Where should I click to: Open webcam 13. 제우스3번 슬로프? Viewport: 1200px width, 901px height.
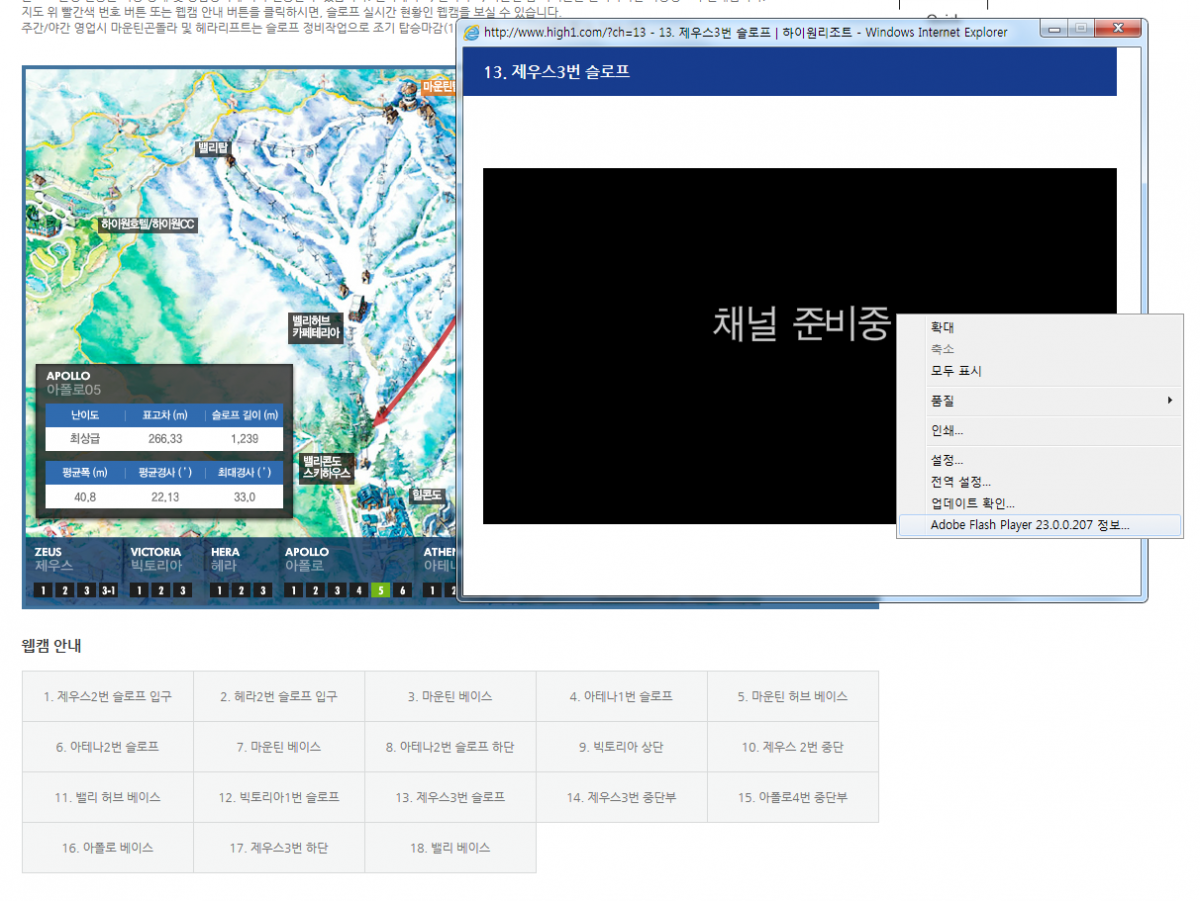click(x=450, y=797)
